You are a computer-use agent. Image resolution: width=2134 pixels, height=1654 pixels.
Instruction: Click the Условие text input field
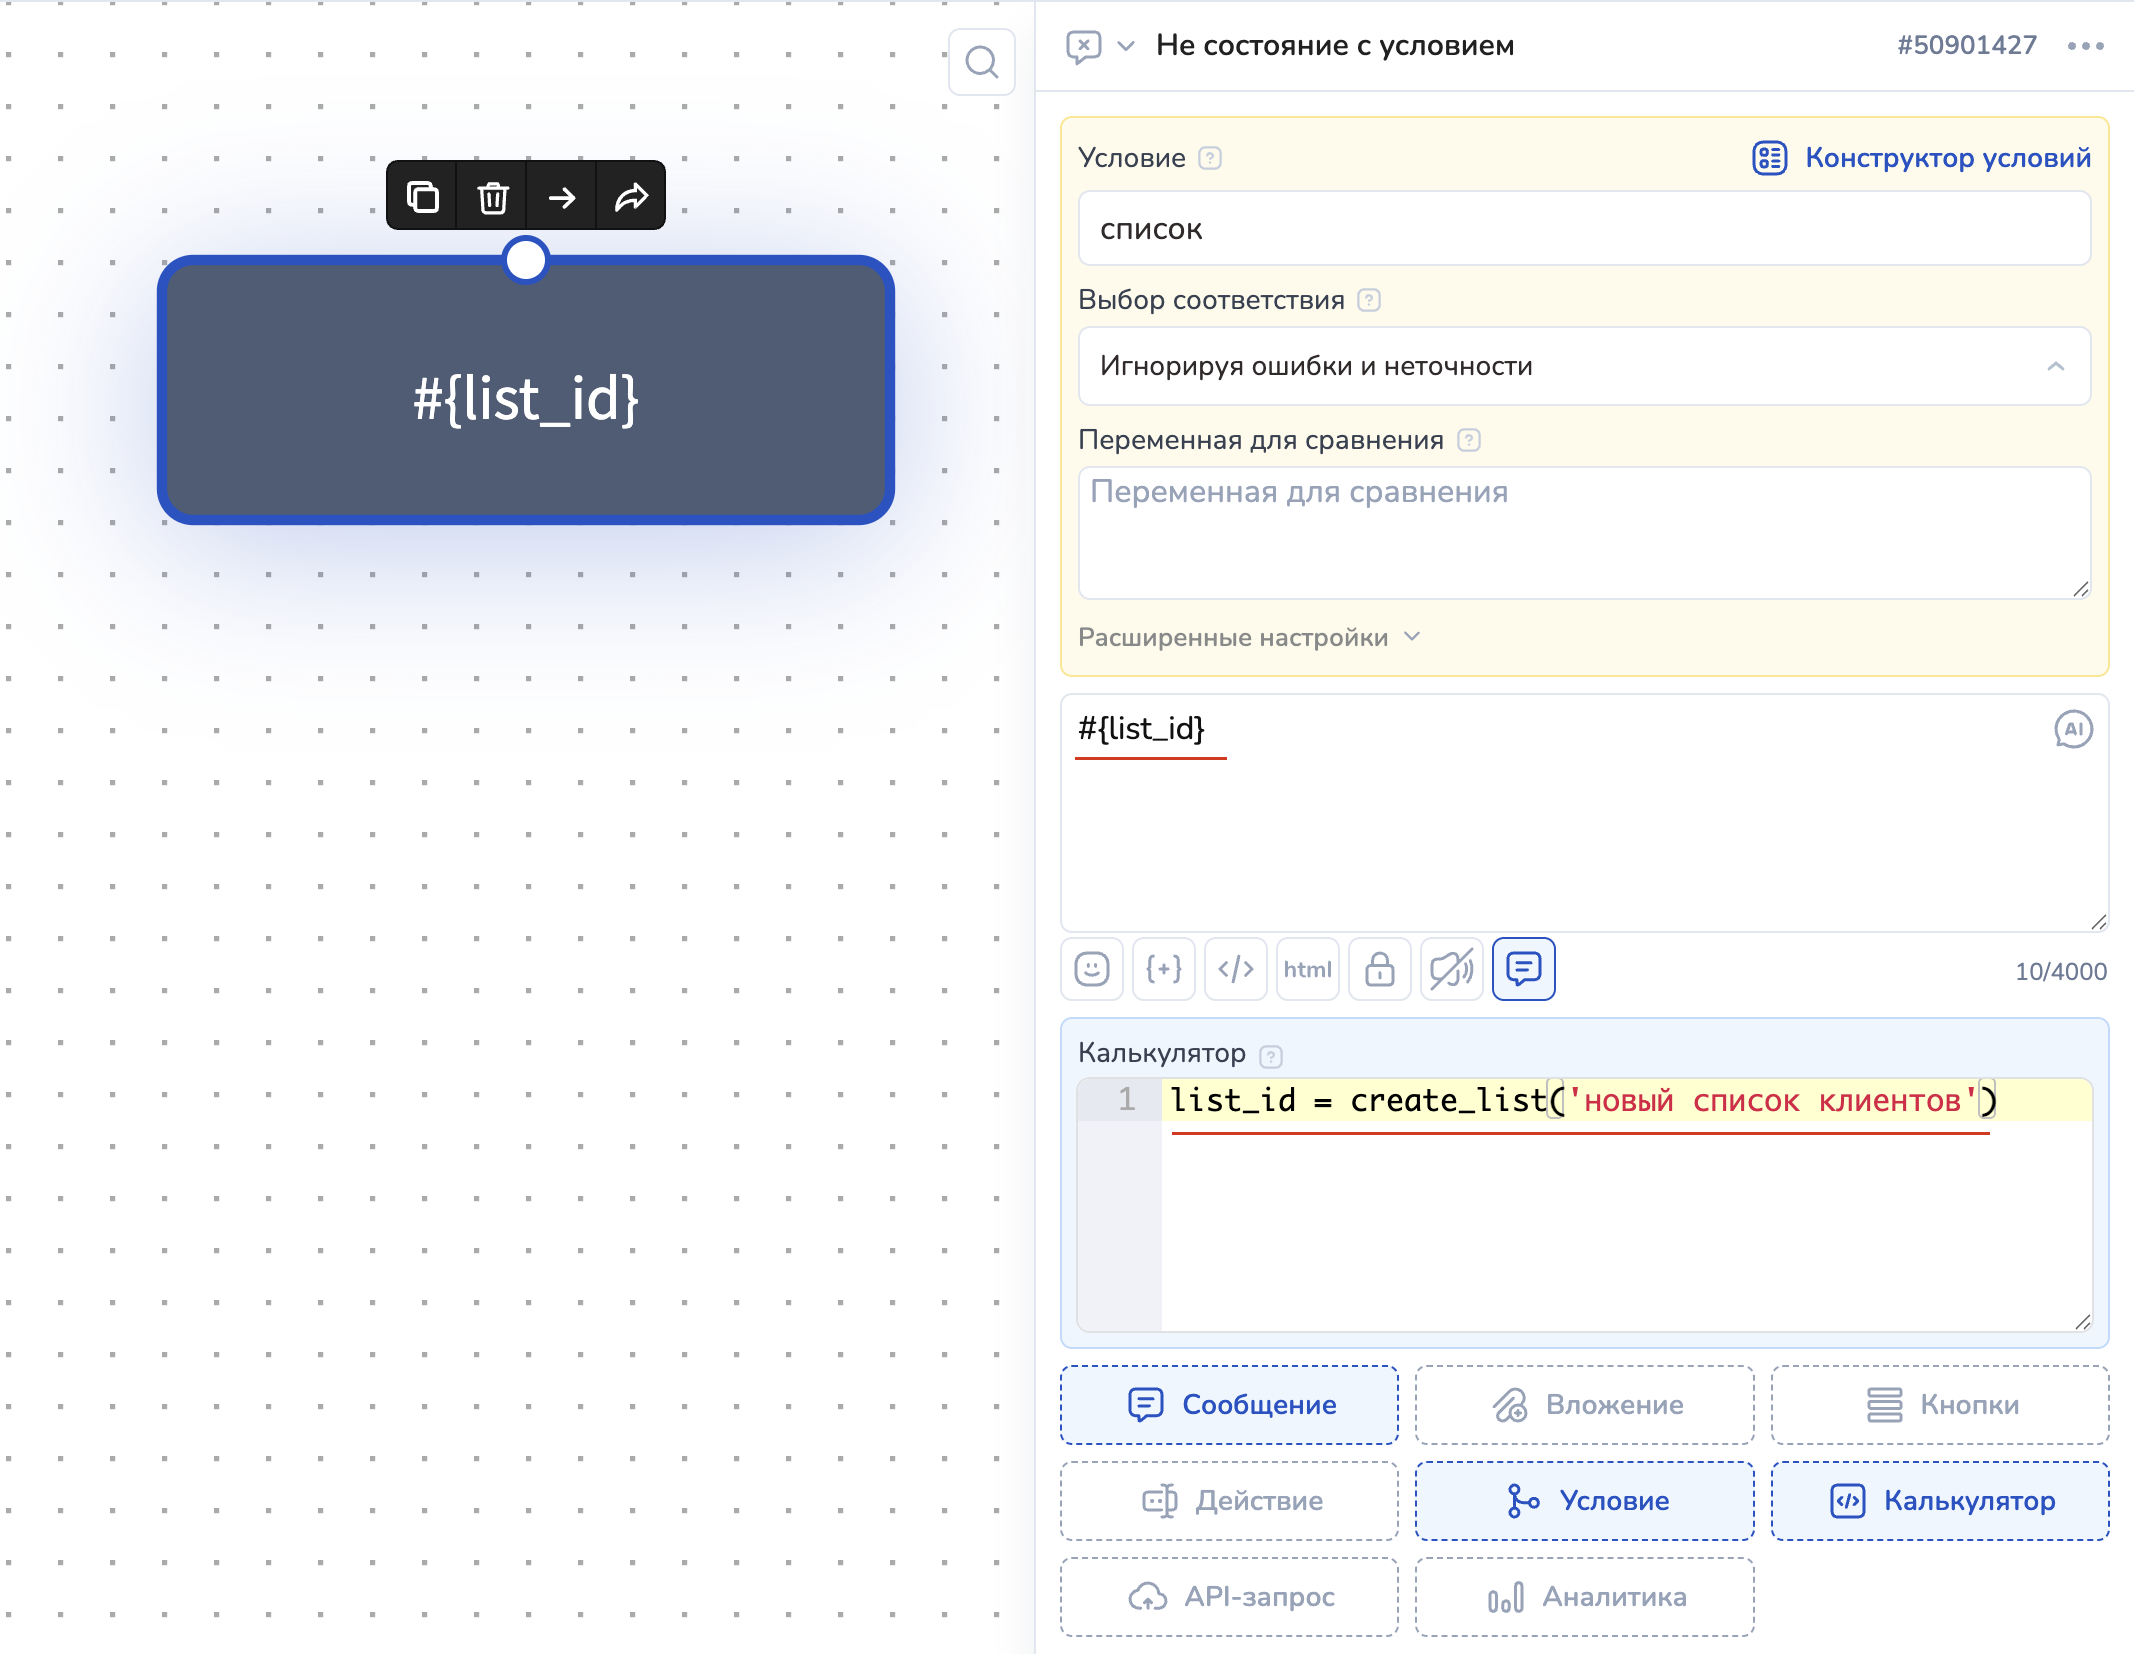(1584, 229)
